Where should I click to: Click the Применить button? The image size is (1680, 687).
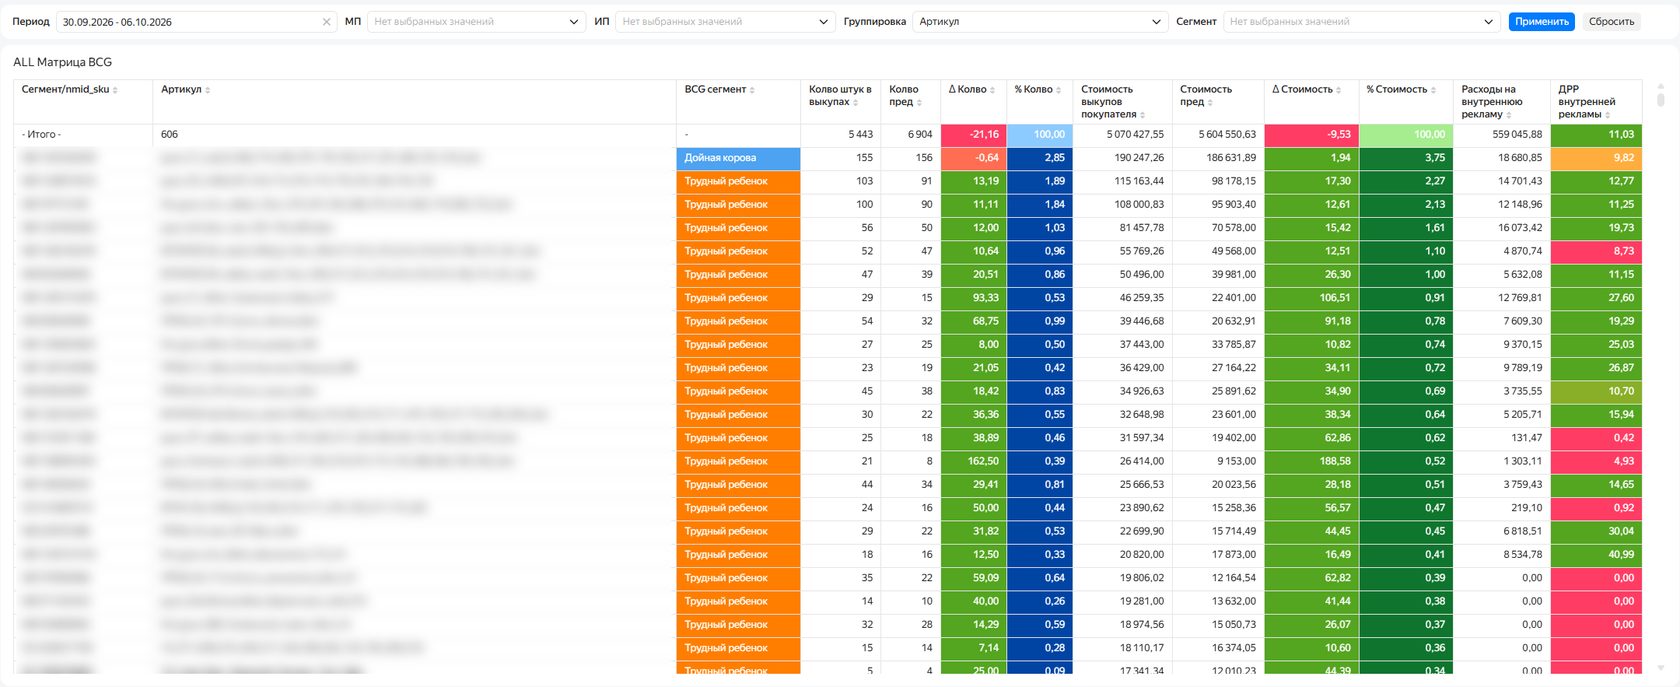coord(1541,22)
